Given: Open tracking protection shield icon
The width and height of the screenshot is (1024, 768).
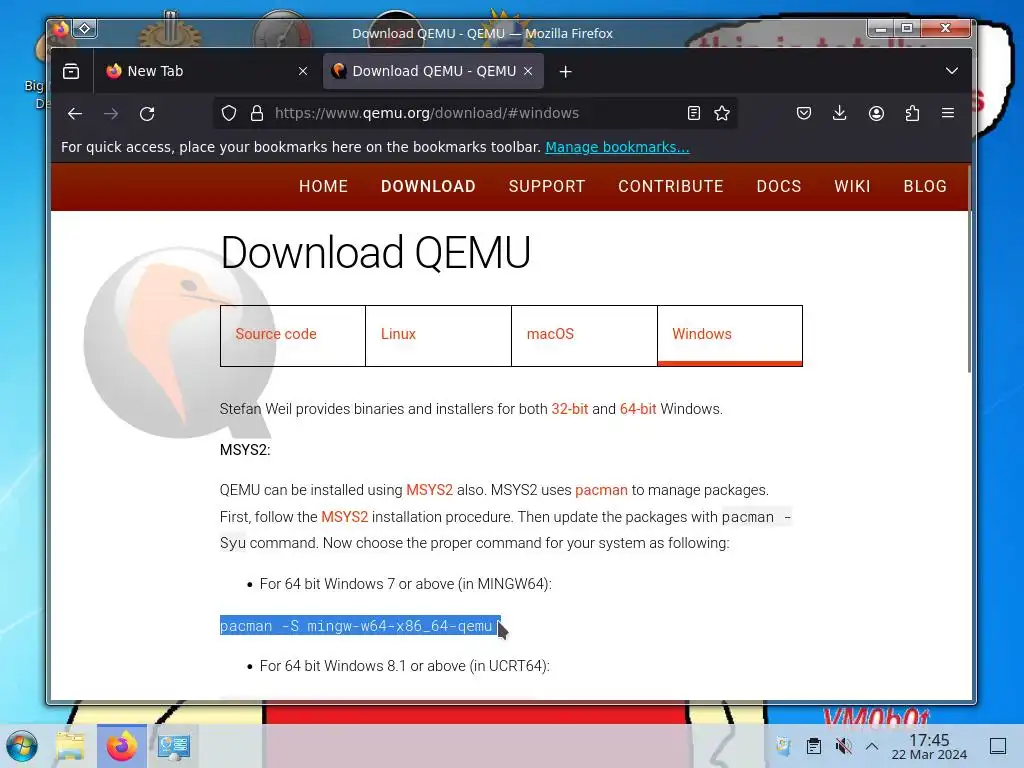Looking at the screenshot, I should click(x=229, y=113).
